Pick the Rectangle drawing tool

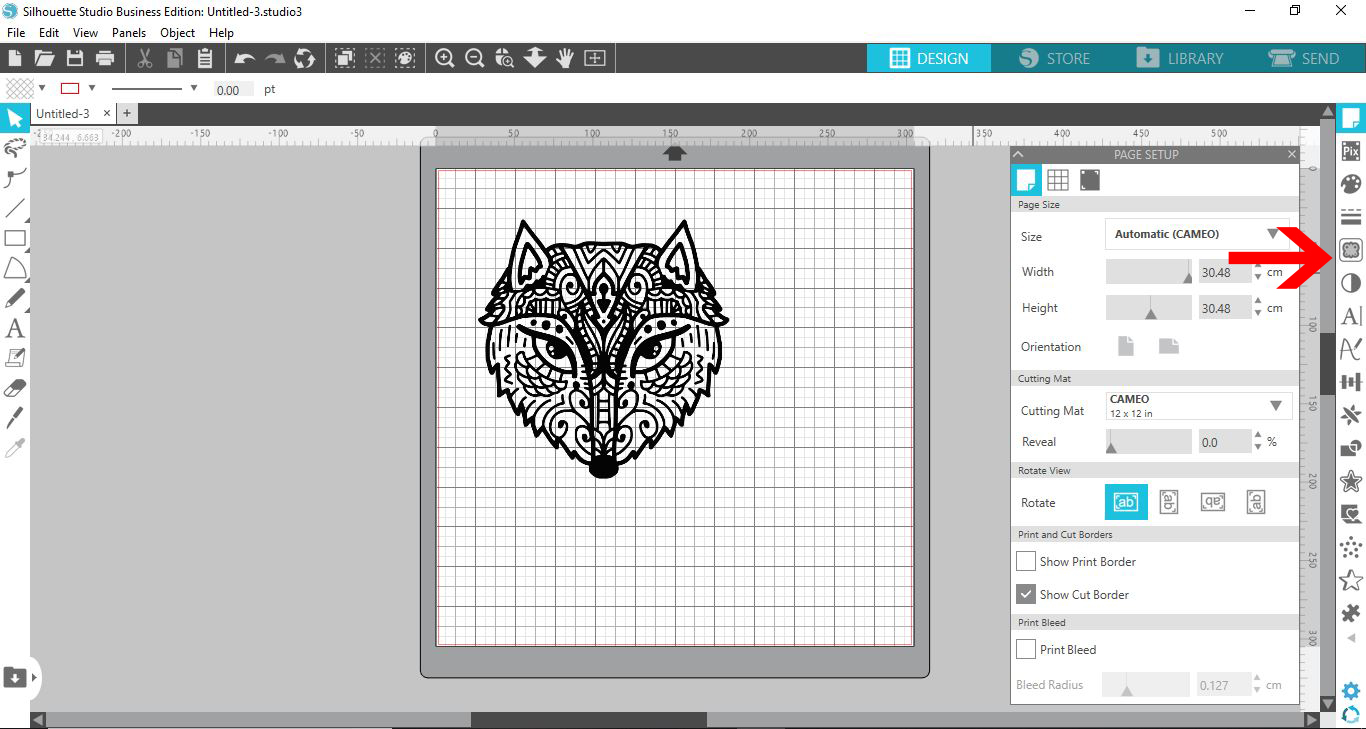(14, 238)
